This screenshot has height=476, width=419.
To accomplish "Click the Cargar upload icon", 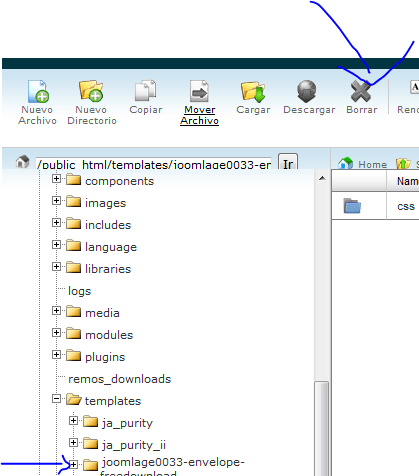I will (253, 91).
